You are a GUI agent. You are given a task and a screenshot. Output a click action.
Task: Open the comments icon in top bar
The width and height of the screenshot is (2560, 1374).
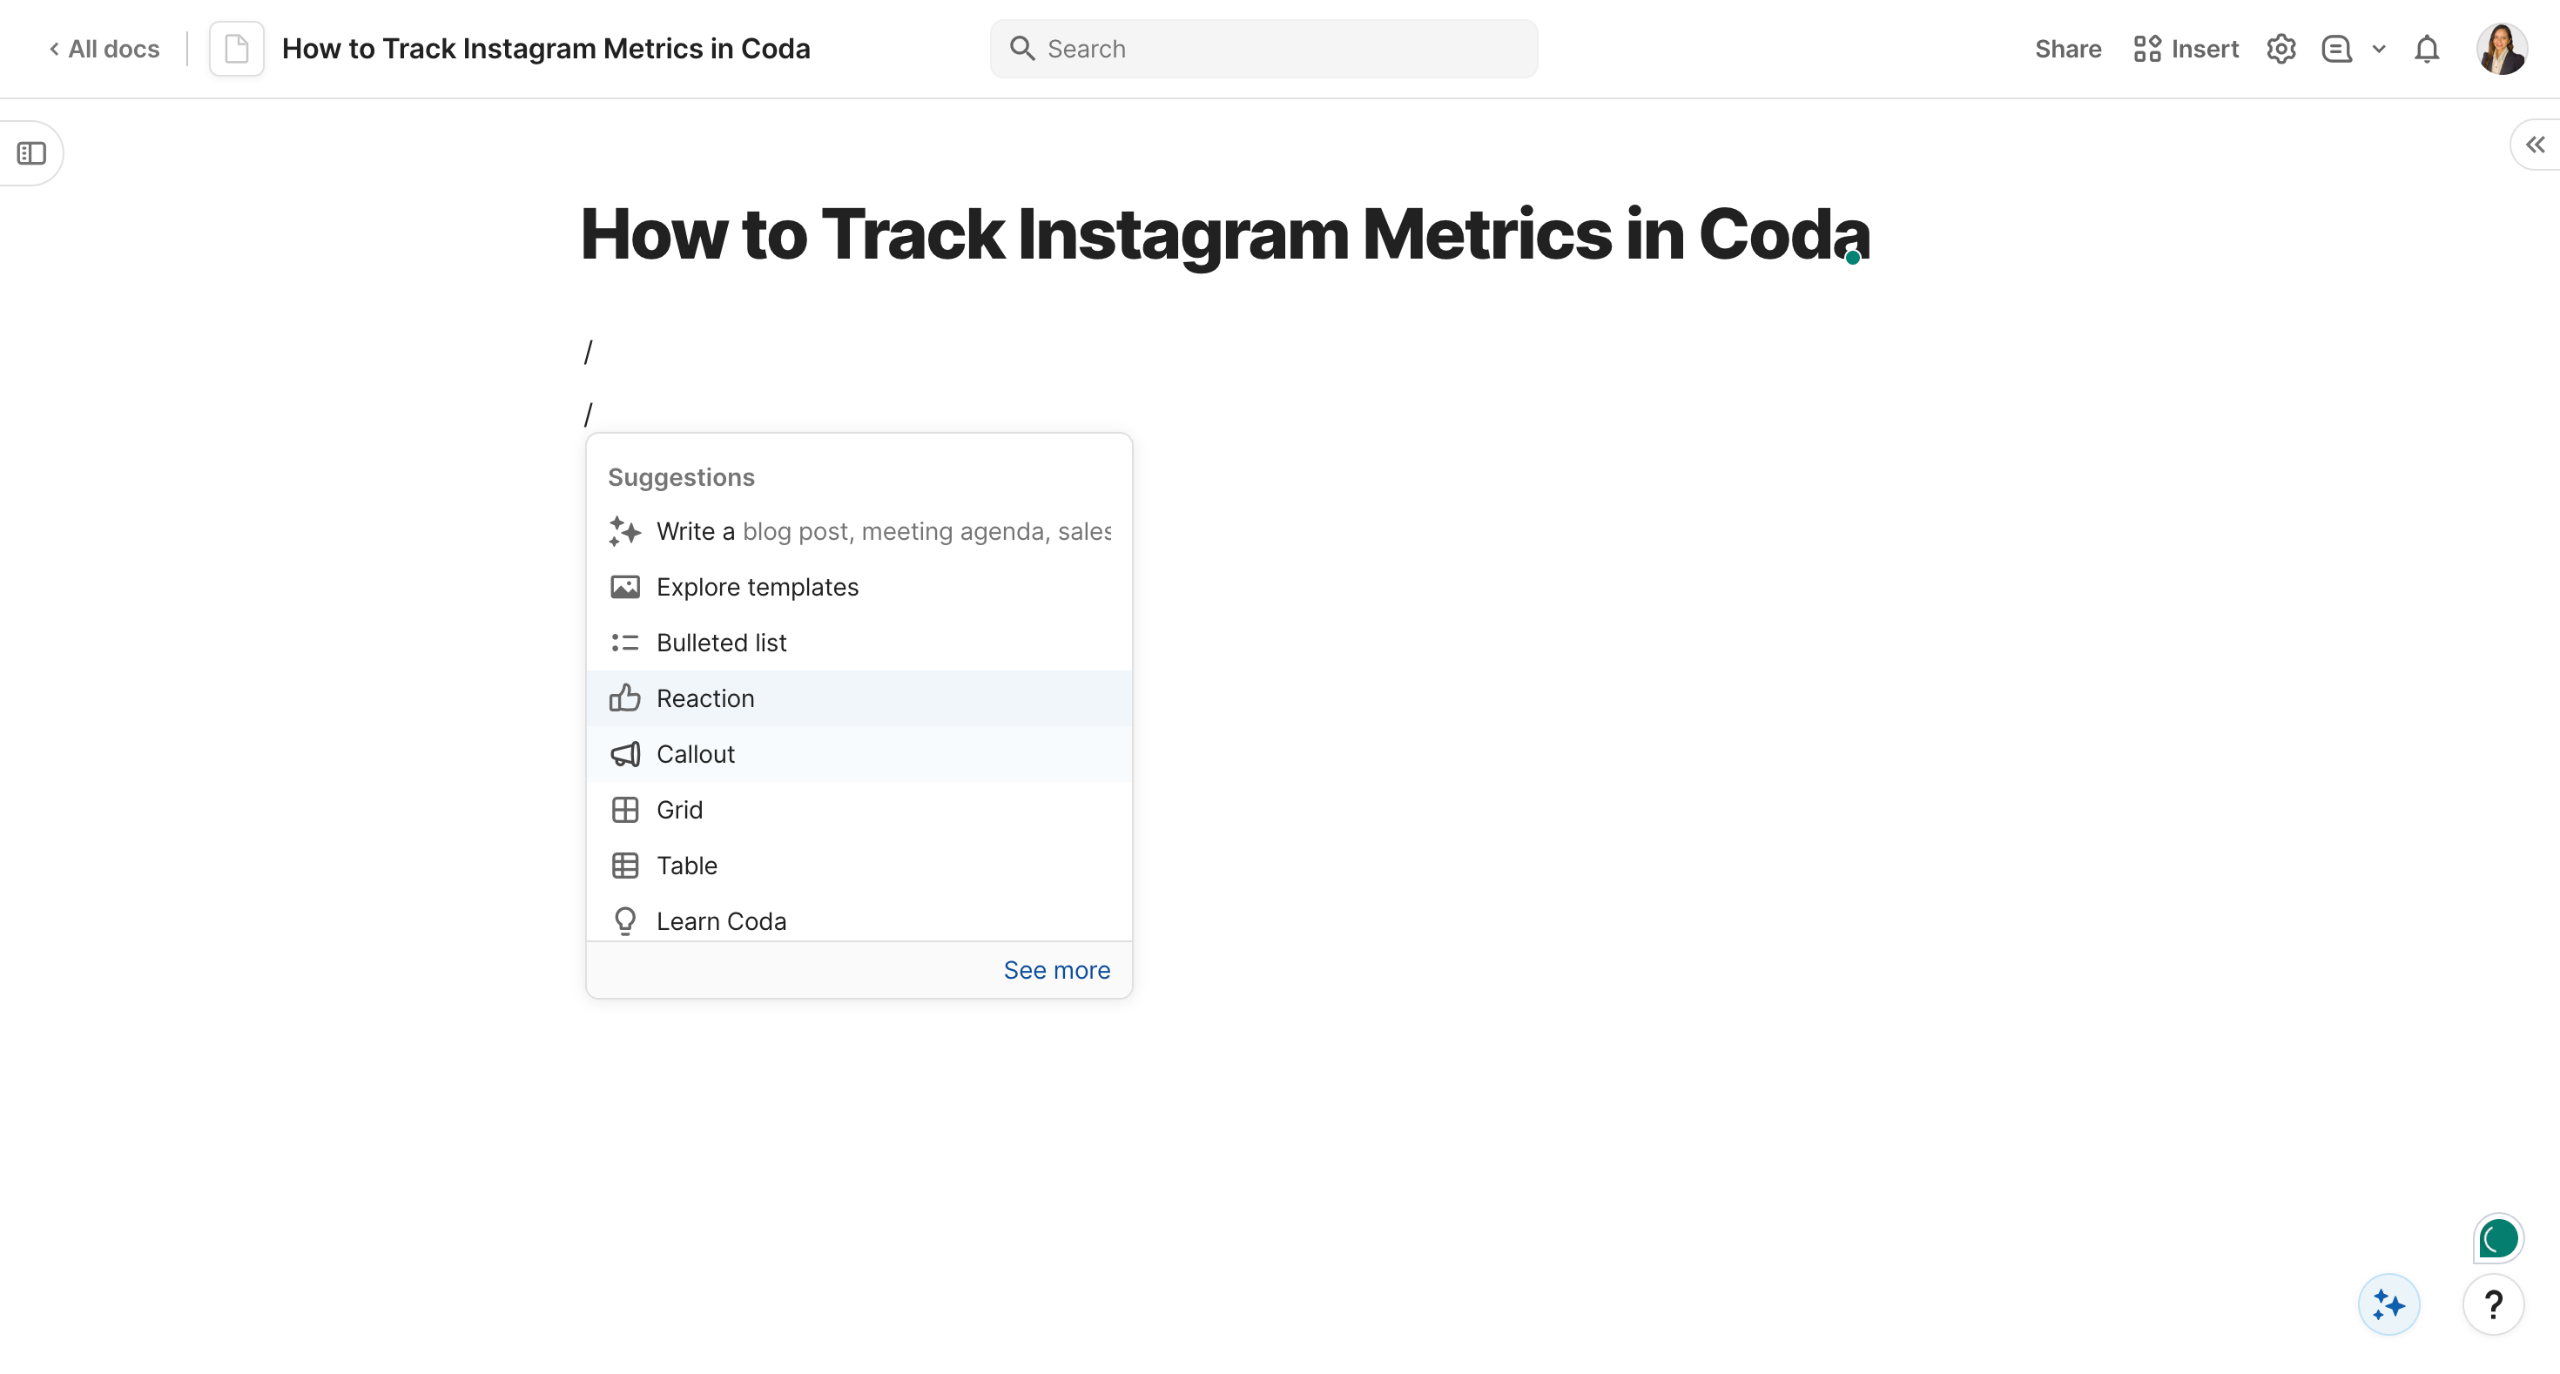coord(2336,49)
